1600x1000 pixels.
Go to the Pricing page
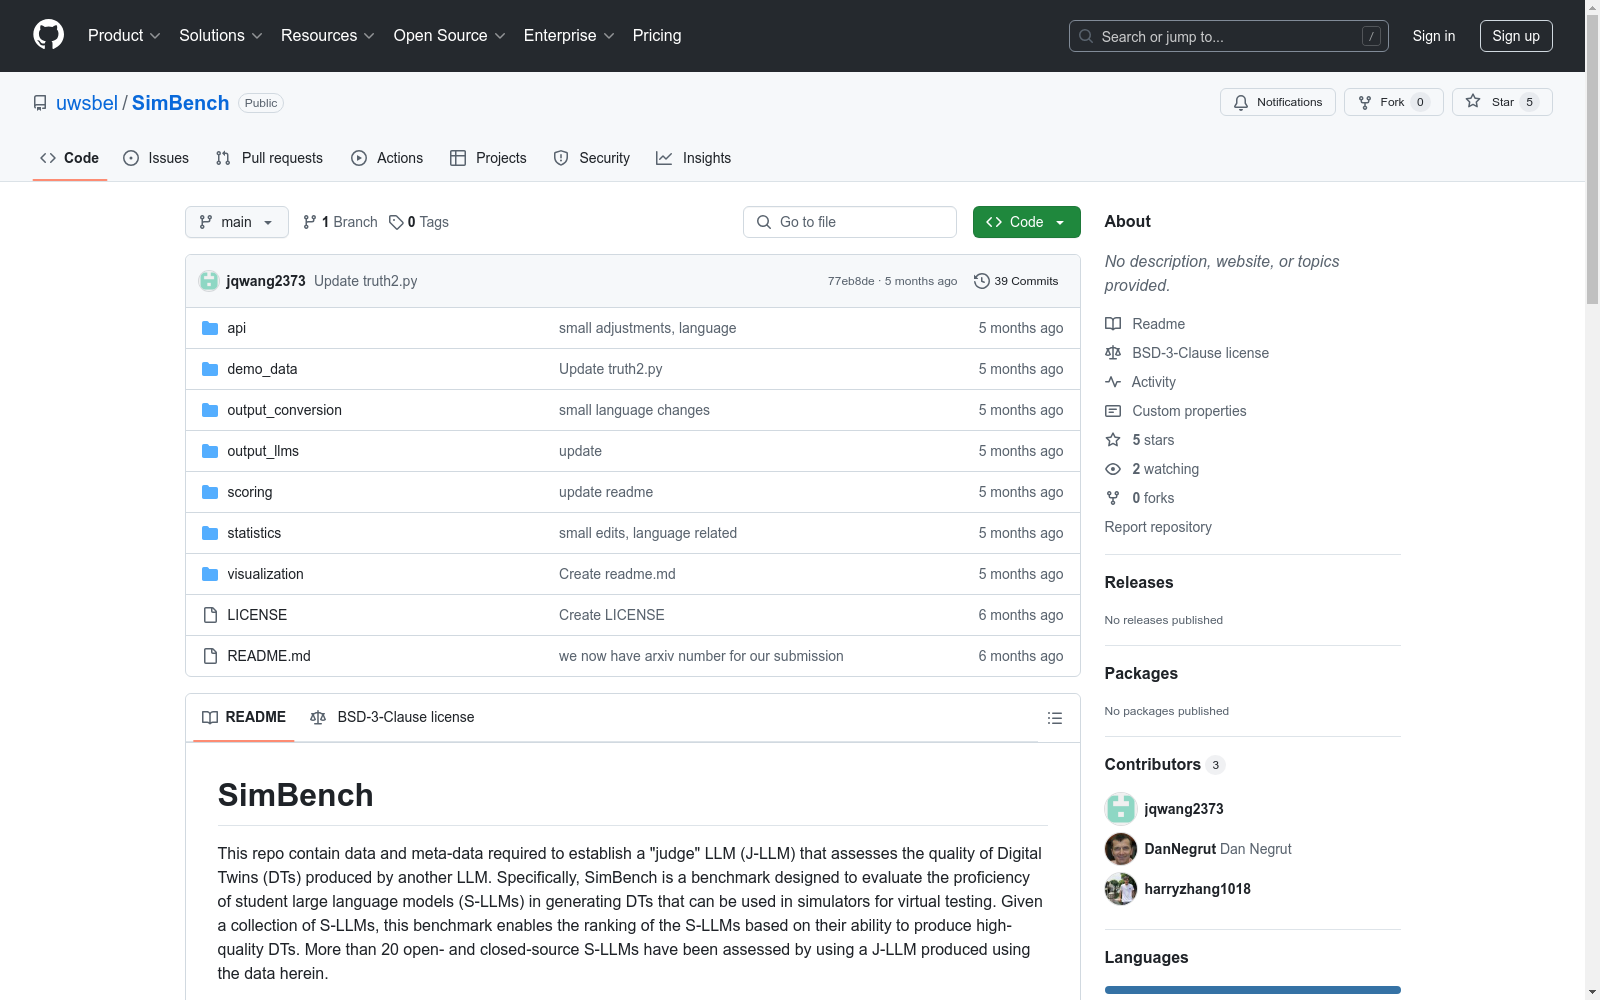657,35
